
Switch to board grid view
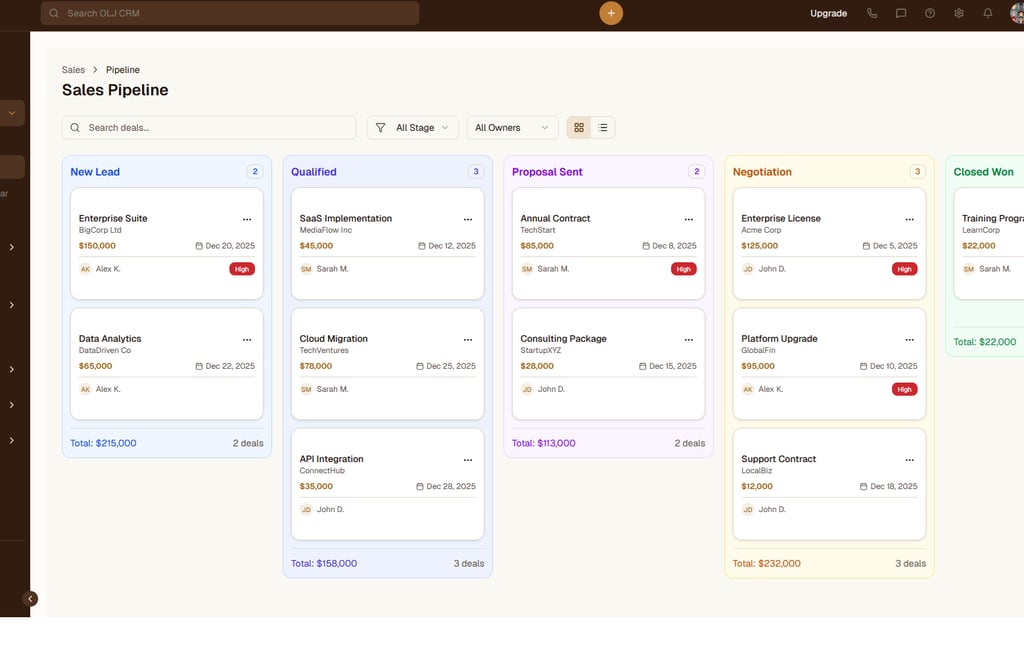click(579, 127)
